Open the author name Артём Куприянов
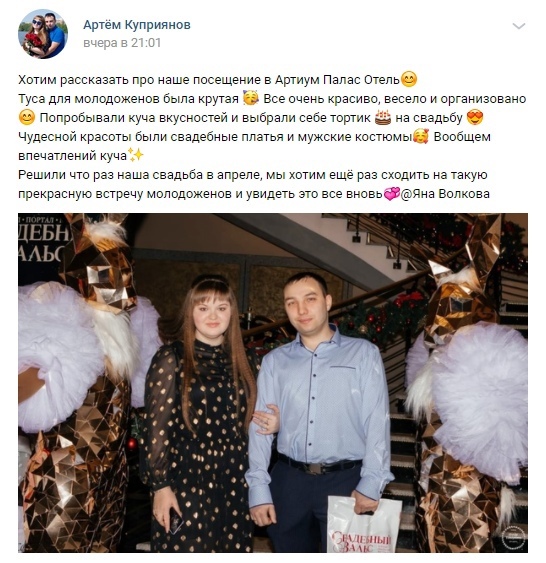 (x=137, y=25)
